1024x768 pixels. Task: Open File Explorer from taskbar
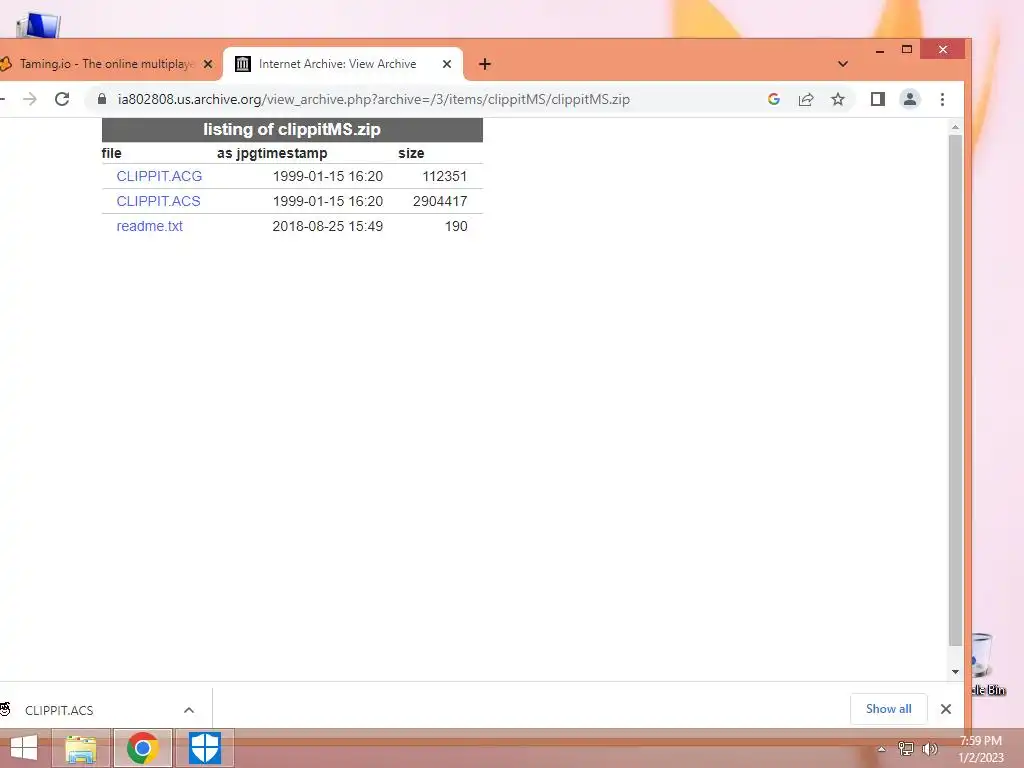[81, 748]
